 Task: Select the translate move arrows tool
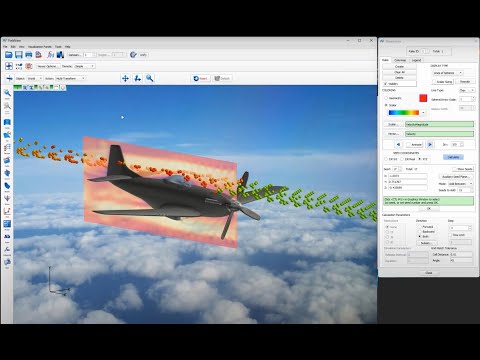[x=125, y=78]
